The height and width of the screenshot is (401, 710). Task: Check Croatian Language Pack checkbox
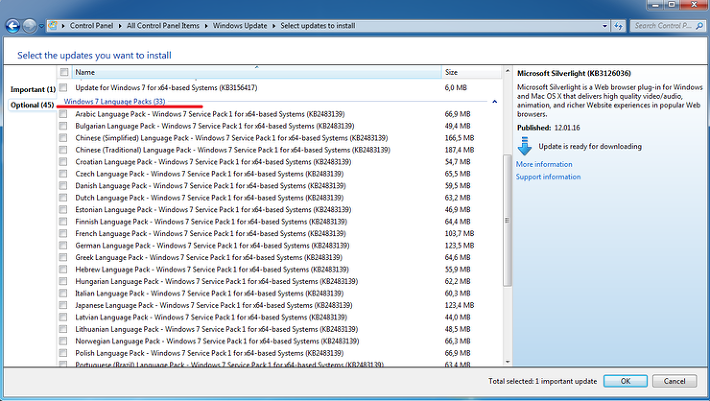click(x=63, y=162)
